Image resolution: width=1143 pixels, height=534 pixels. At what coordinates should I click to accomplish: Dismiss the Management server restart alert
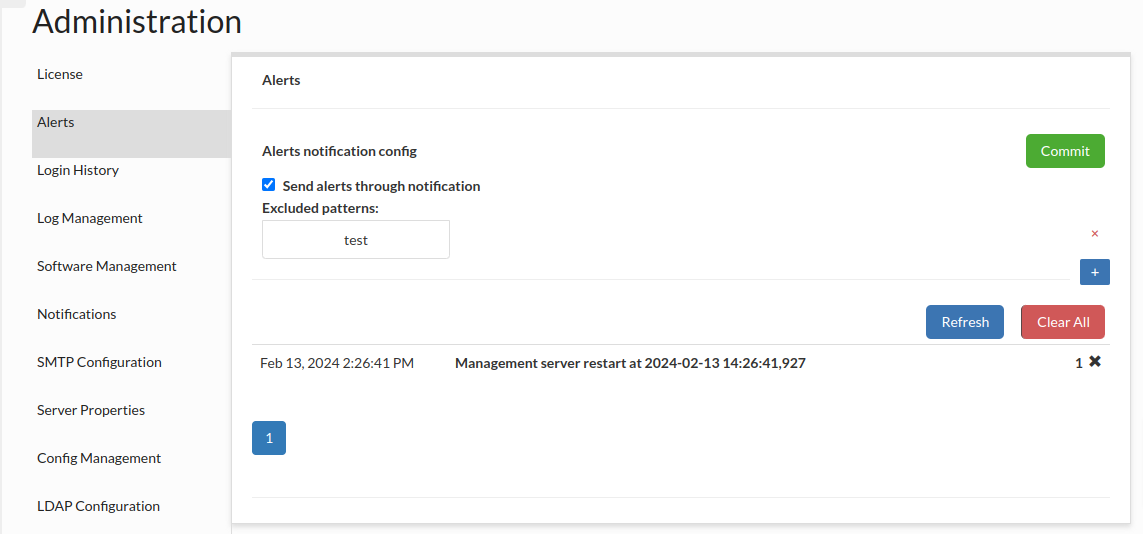[x=1095, y=362]
